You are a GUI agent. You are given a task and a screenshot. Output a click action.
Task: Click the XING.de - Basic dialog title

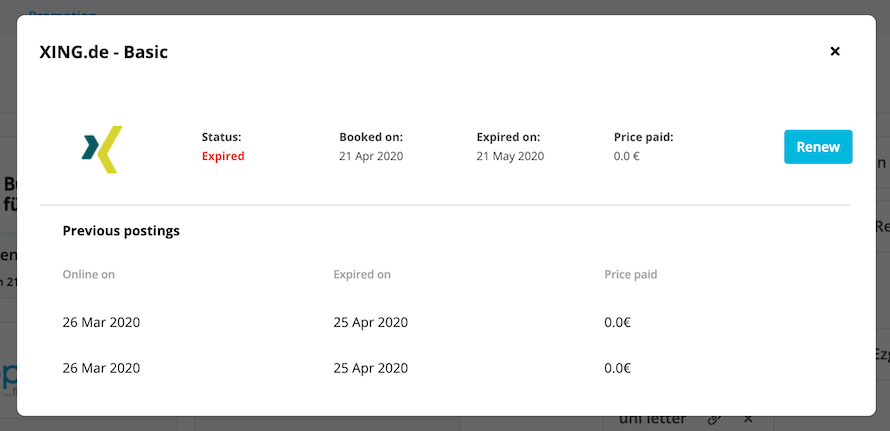pyautogui.click(x=104, y=52)
